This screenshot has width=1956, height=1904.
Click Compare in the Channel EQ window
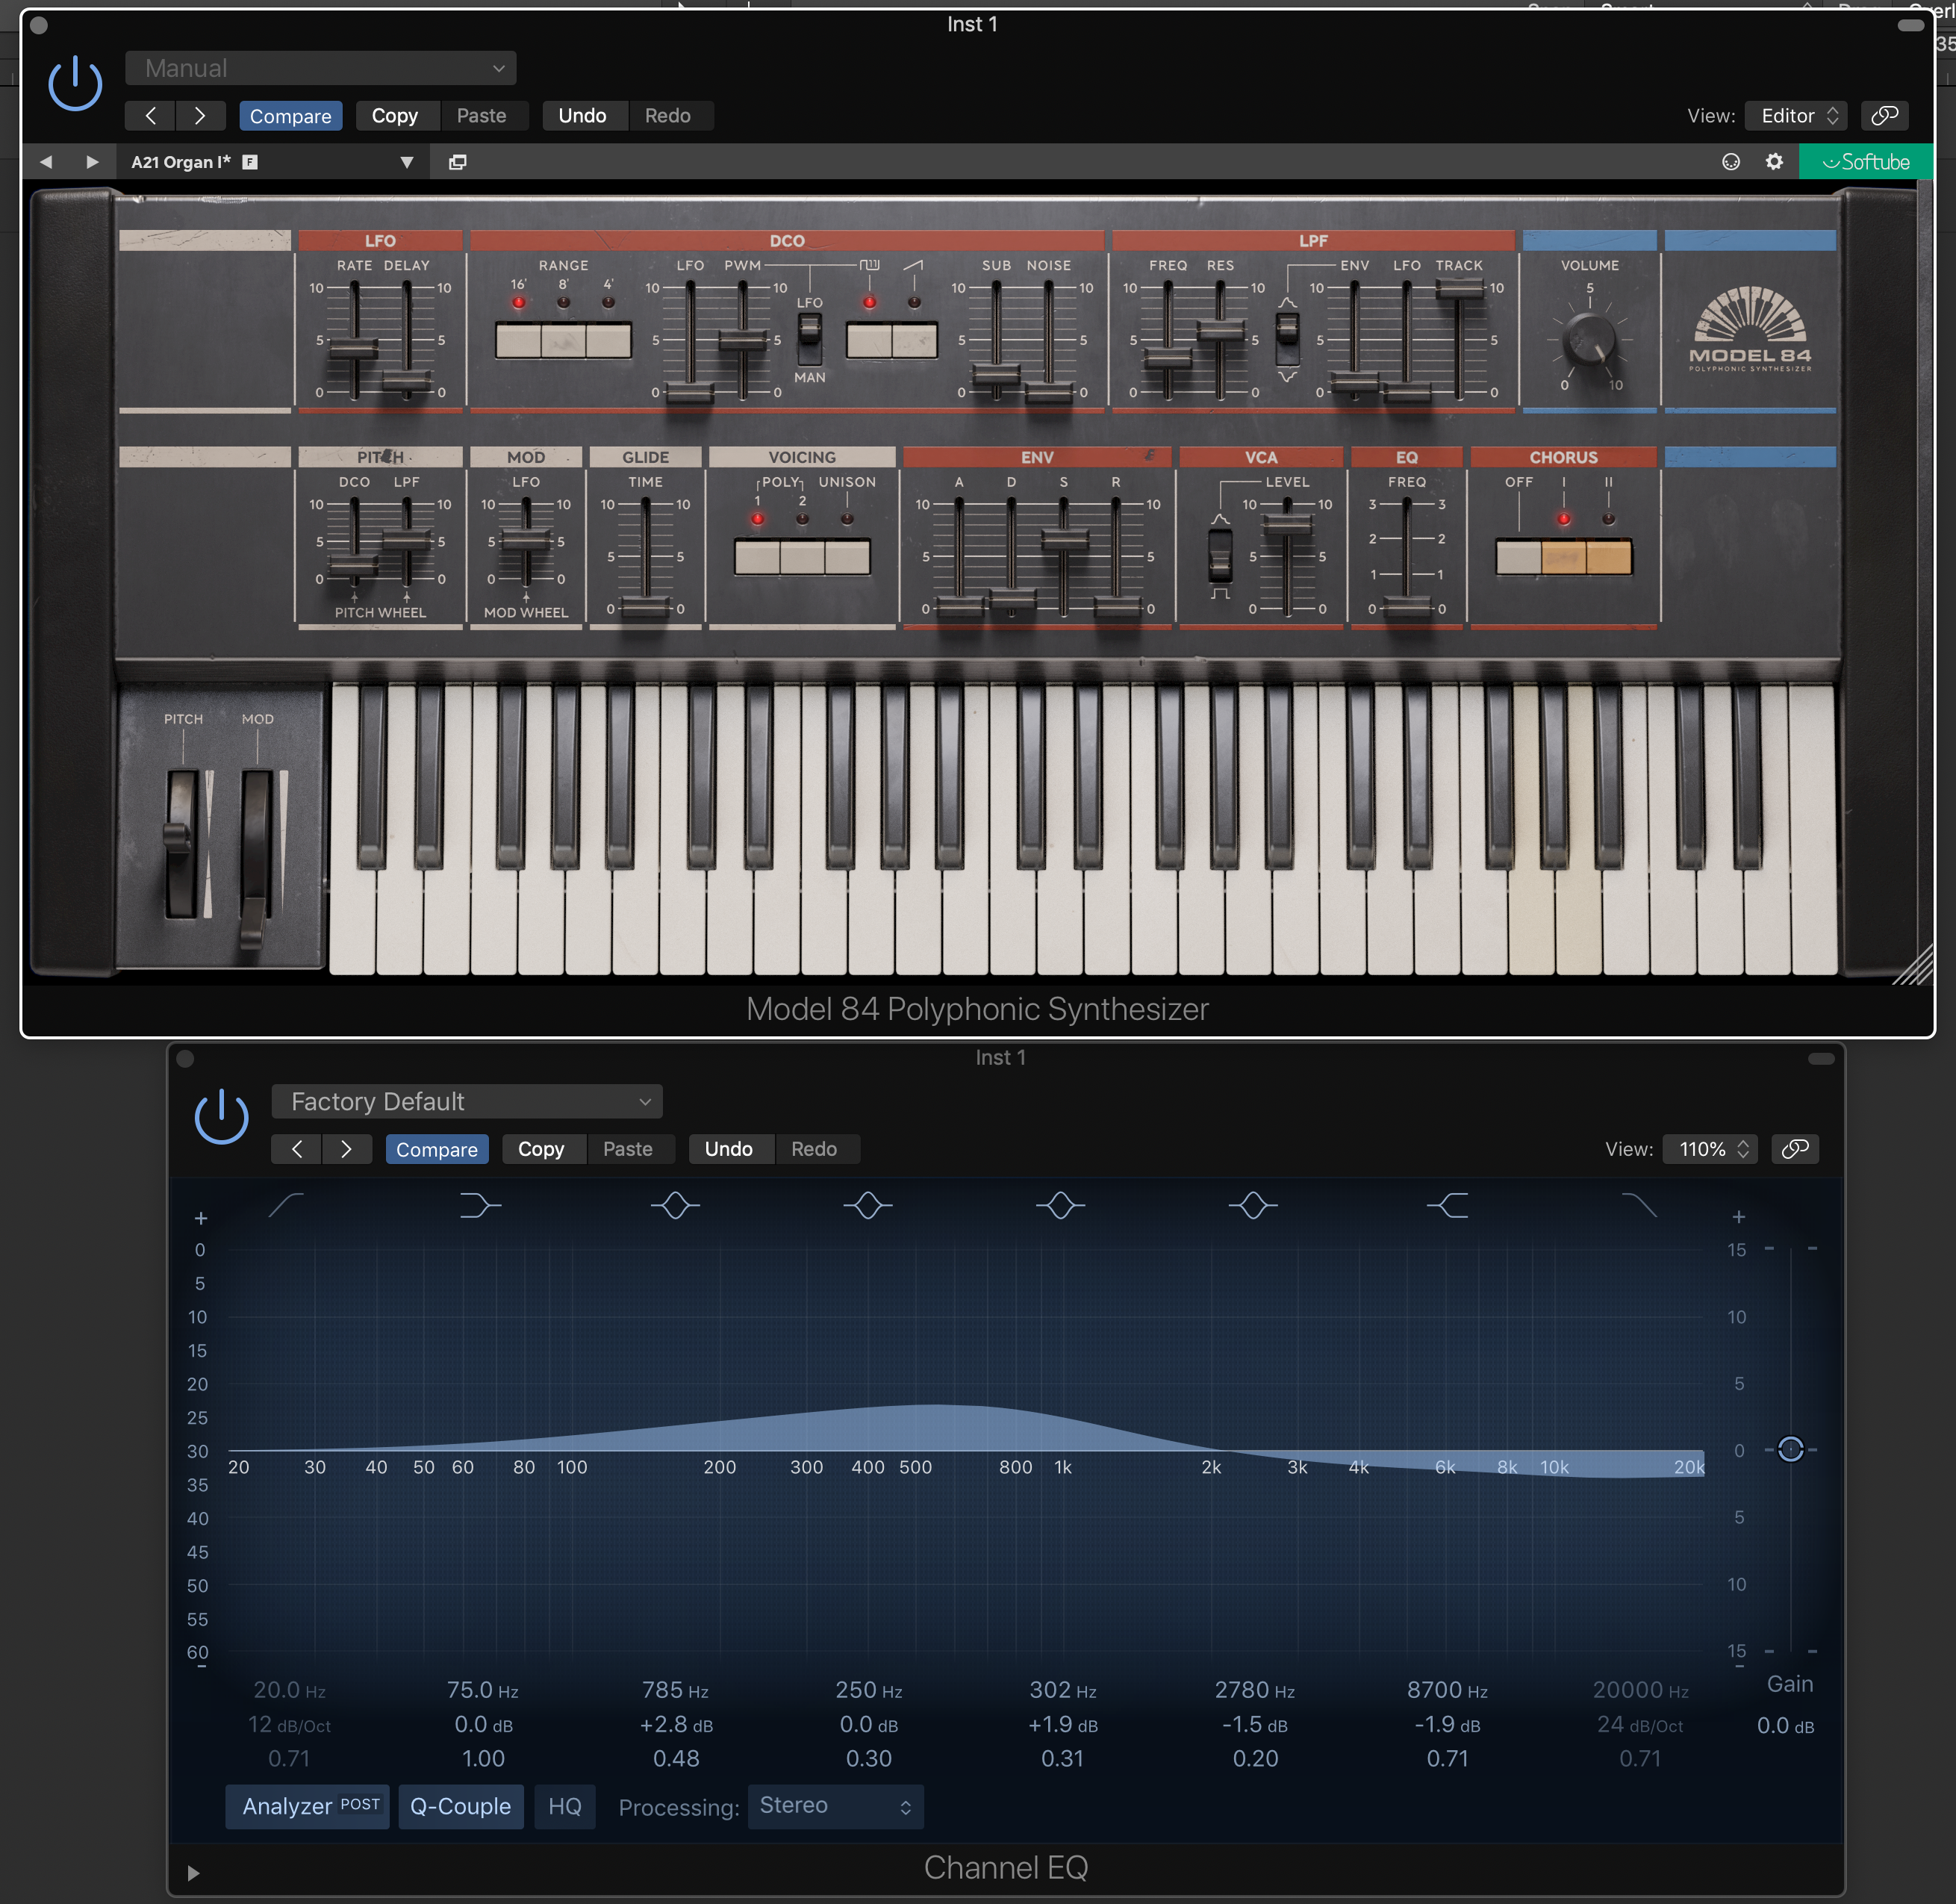pos(437,1149)
